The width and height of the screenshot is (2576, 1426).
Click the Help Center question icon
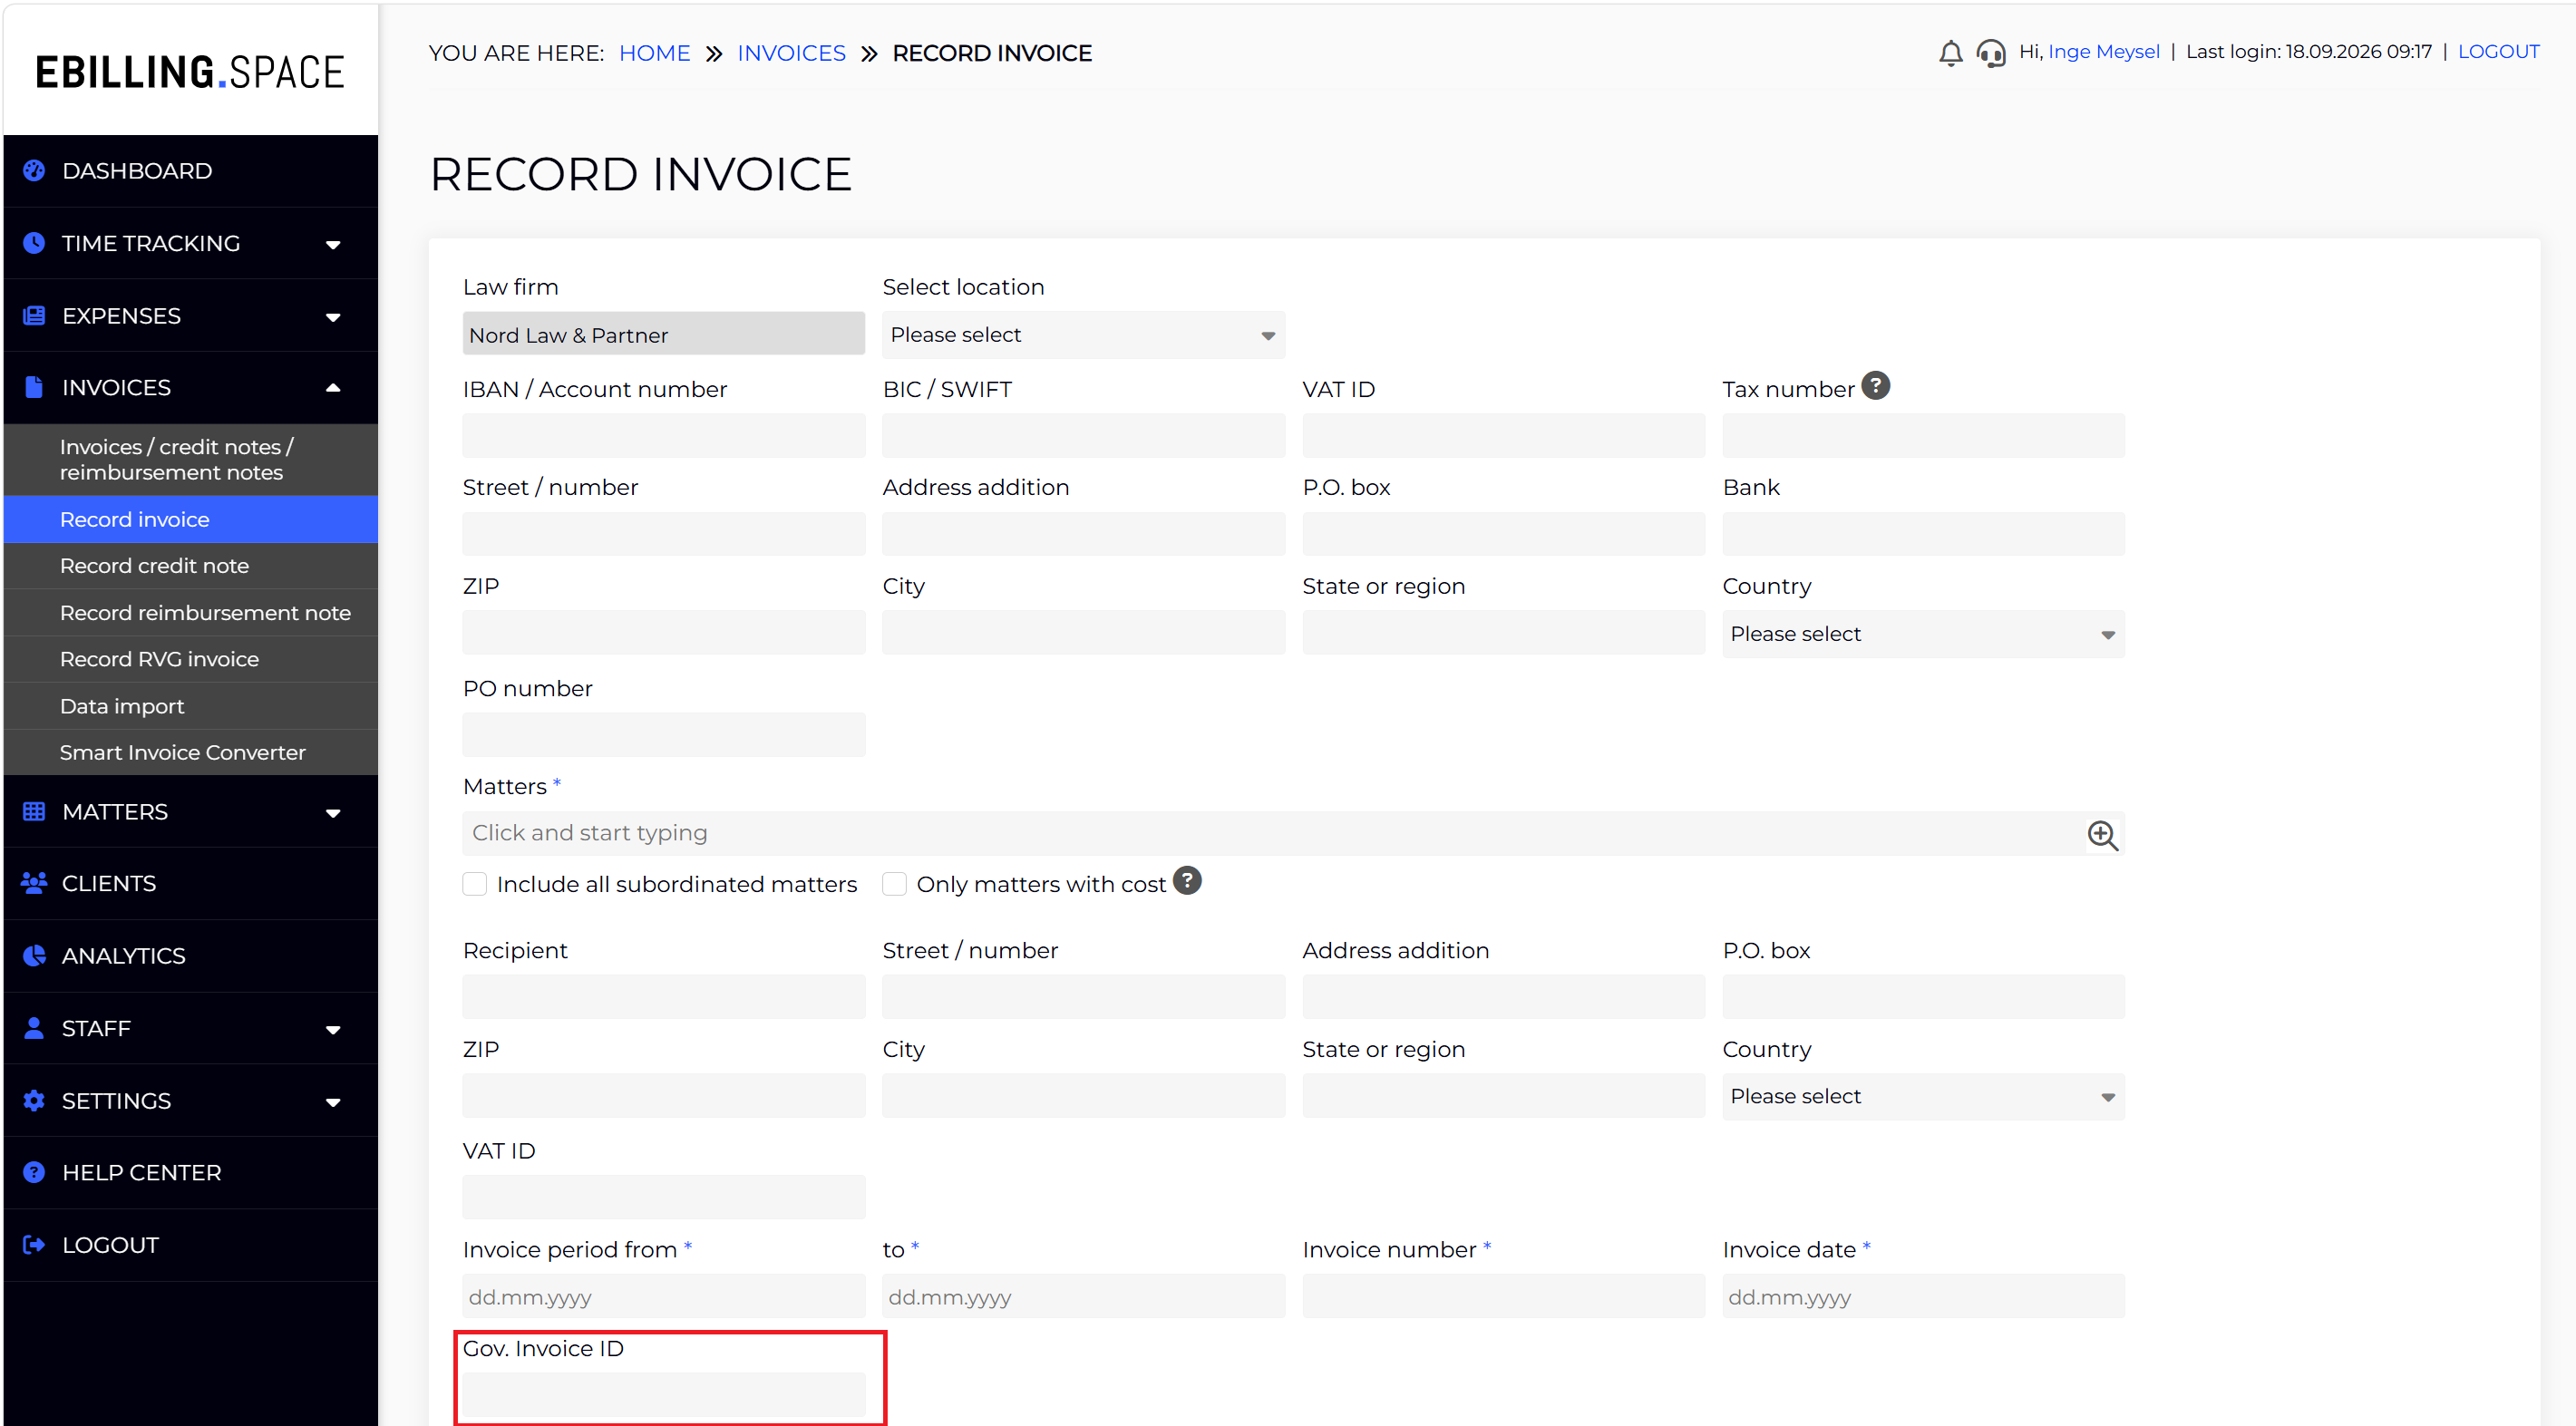coord(34,1173)
